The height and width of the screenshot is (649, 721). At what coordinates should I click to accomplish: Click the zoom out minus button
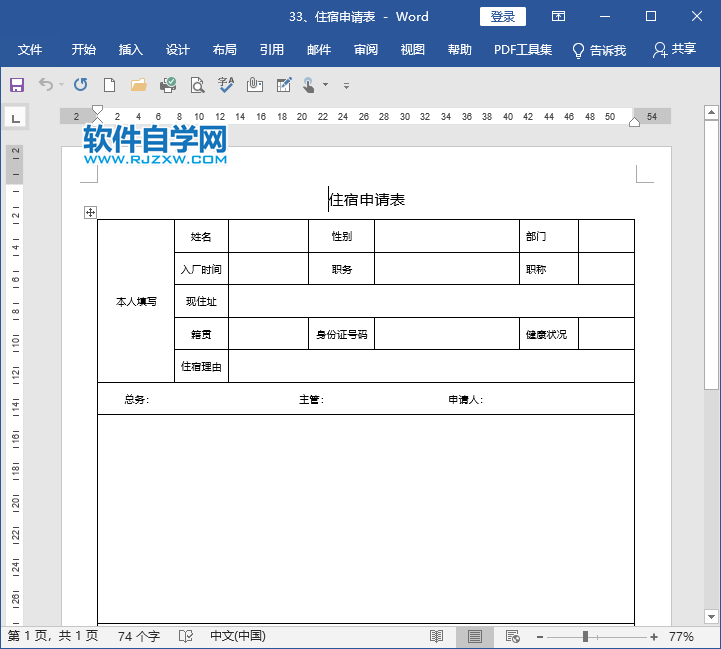tap(540, 637)
